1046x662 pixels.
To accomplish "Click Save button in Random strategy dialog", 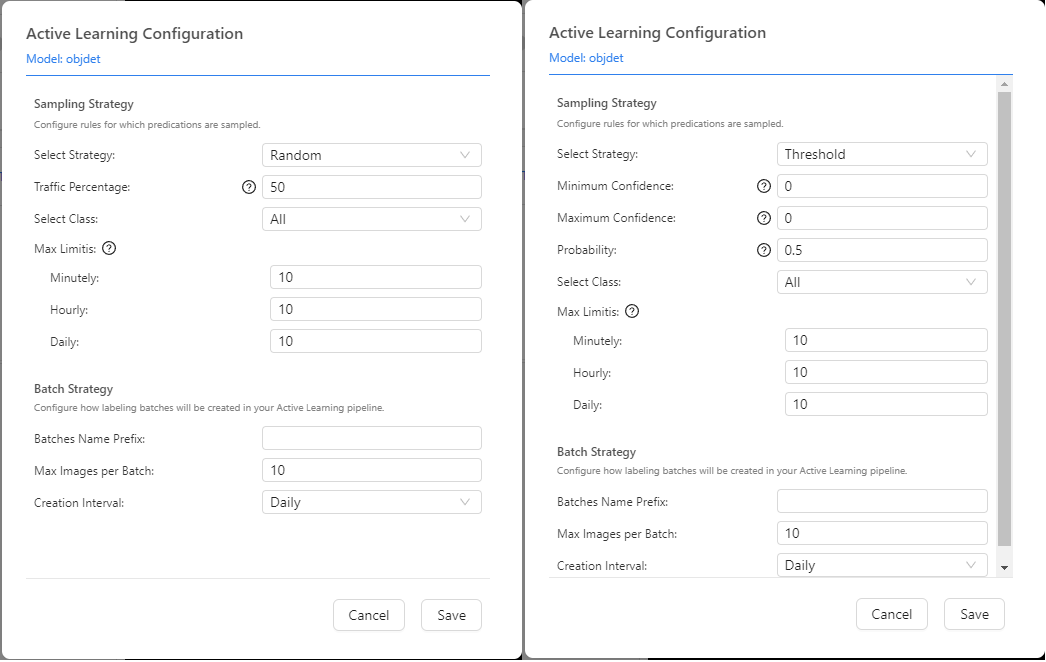I will tap(452, 615).
